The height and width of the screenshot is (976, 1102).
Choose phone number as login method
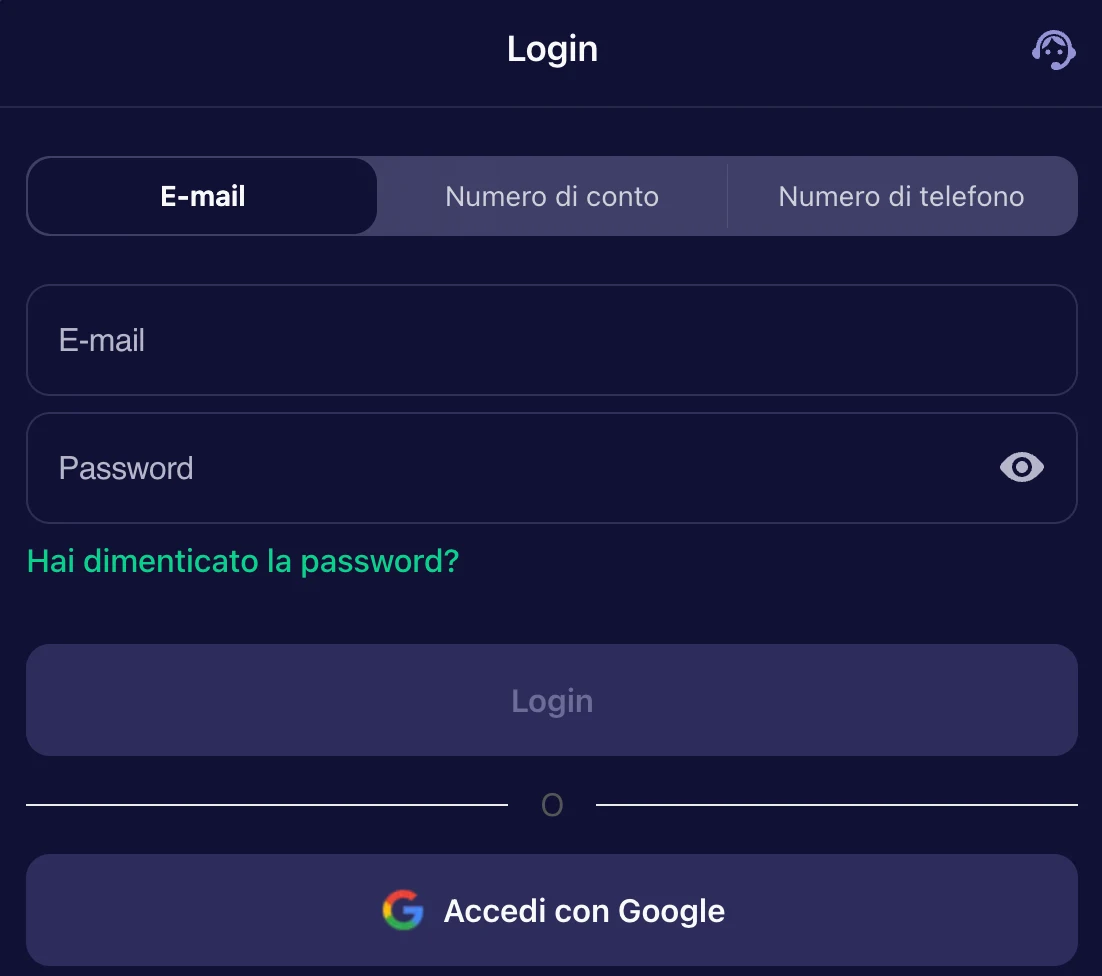pyautogui.click(x=901, y=196)
